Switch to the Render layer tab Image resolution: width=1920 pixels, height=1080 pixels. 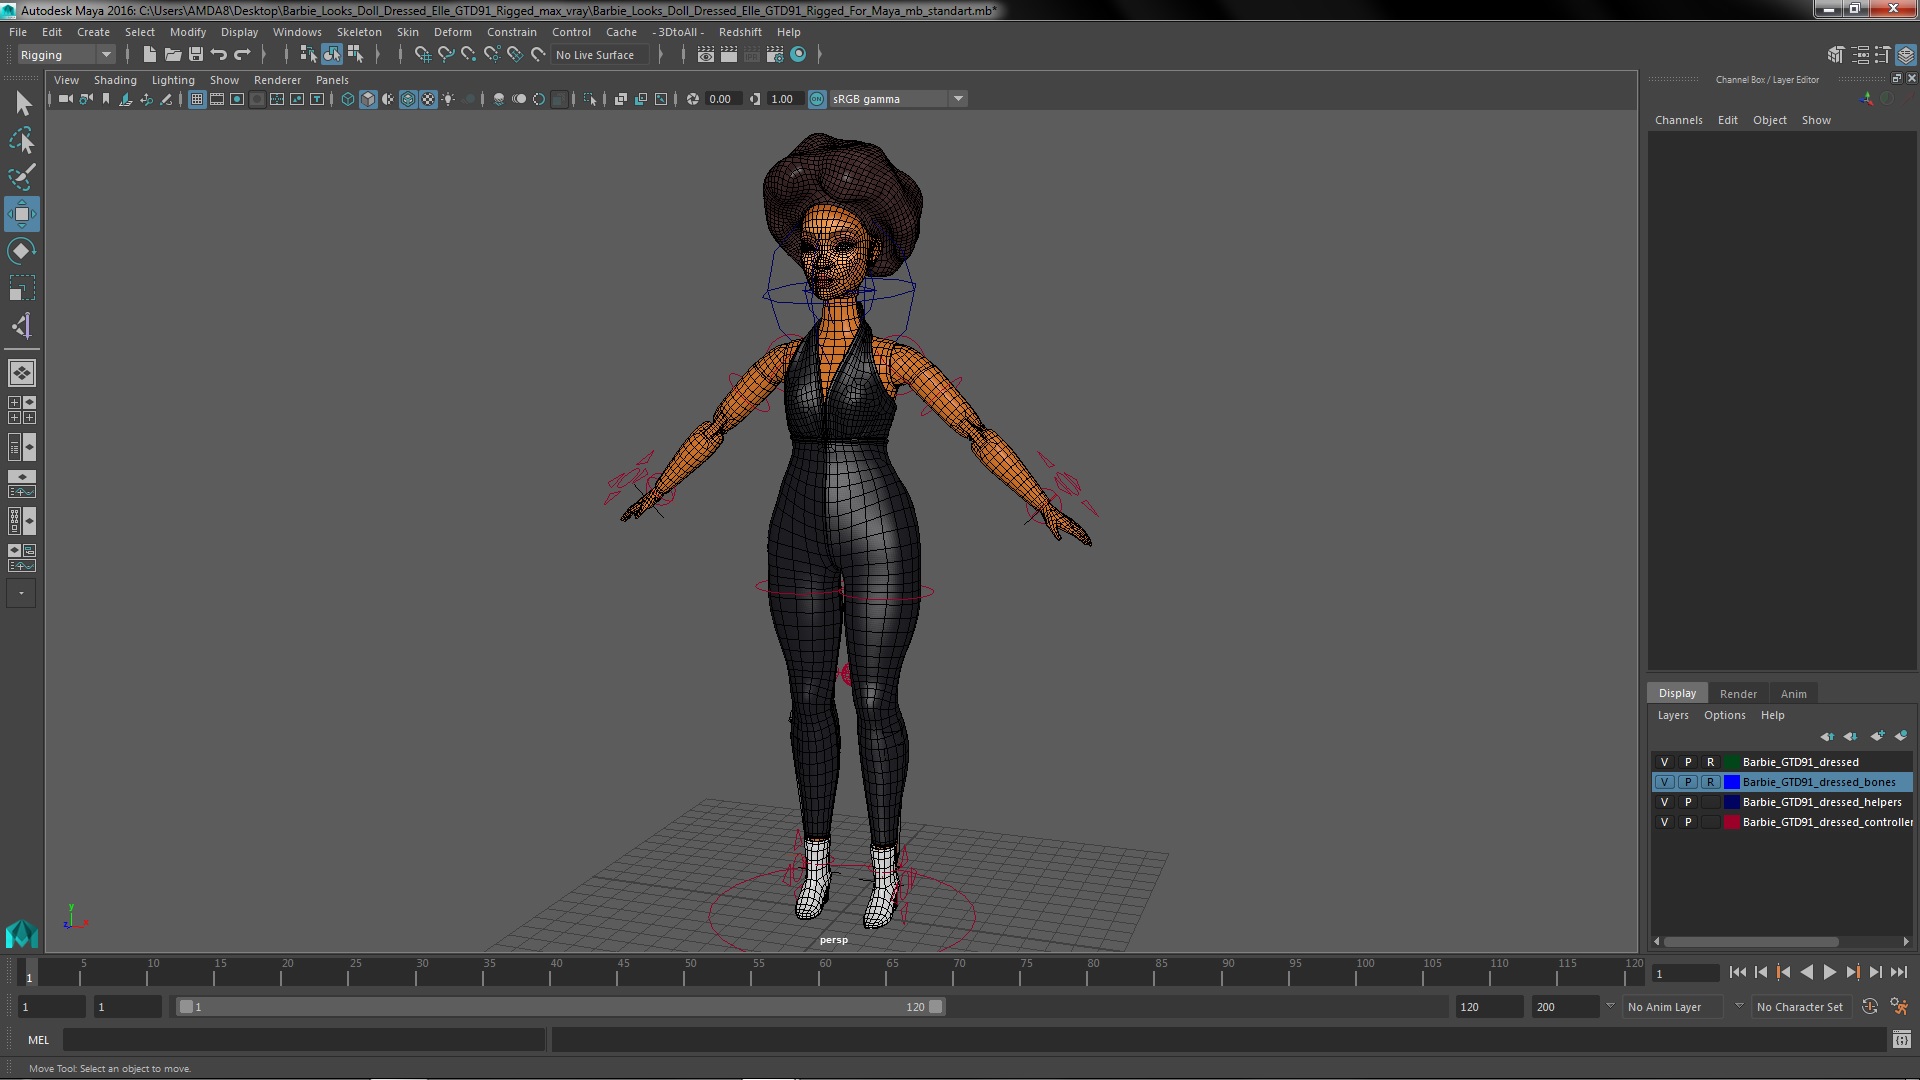click(x=1738, y=693)
